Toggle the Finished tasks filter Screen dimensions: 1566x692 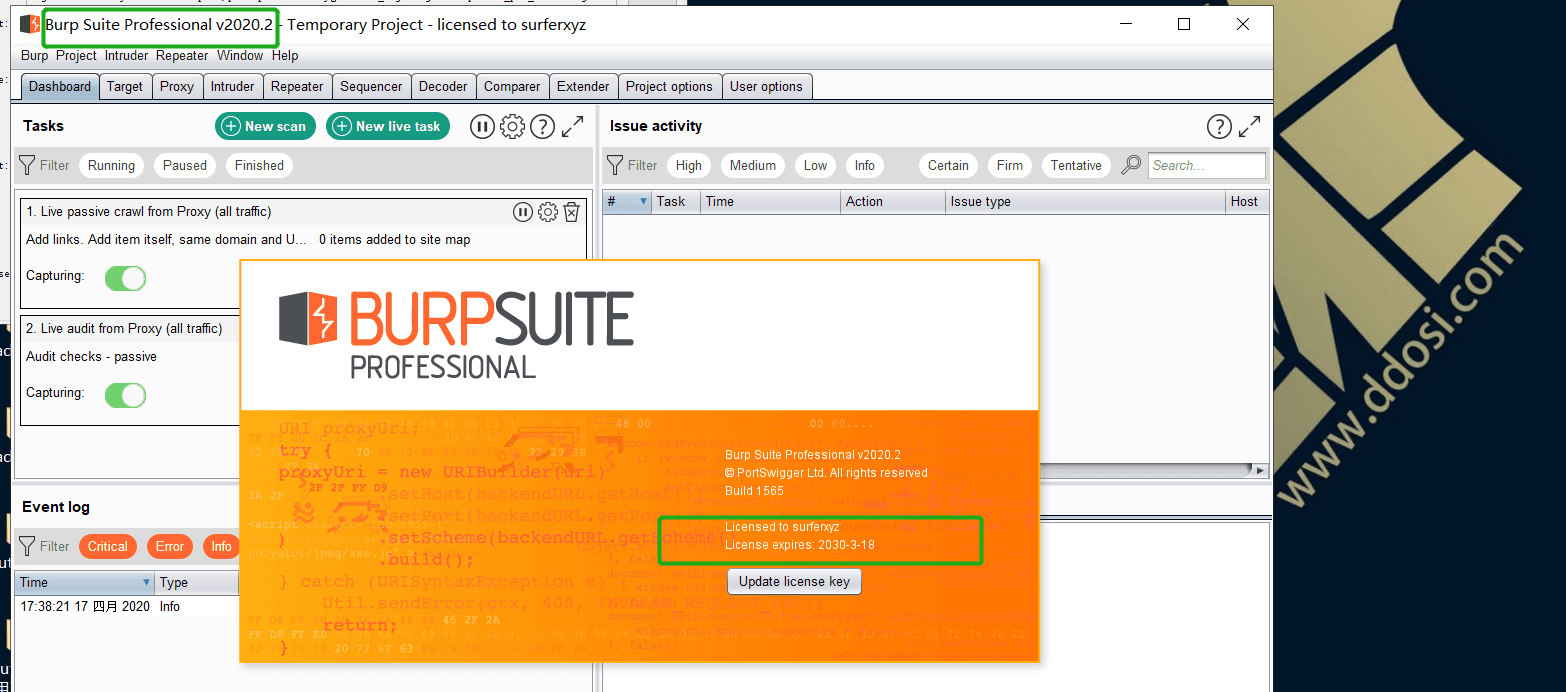[259, 165]
